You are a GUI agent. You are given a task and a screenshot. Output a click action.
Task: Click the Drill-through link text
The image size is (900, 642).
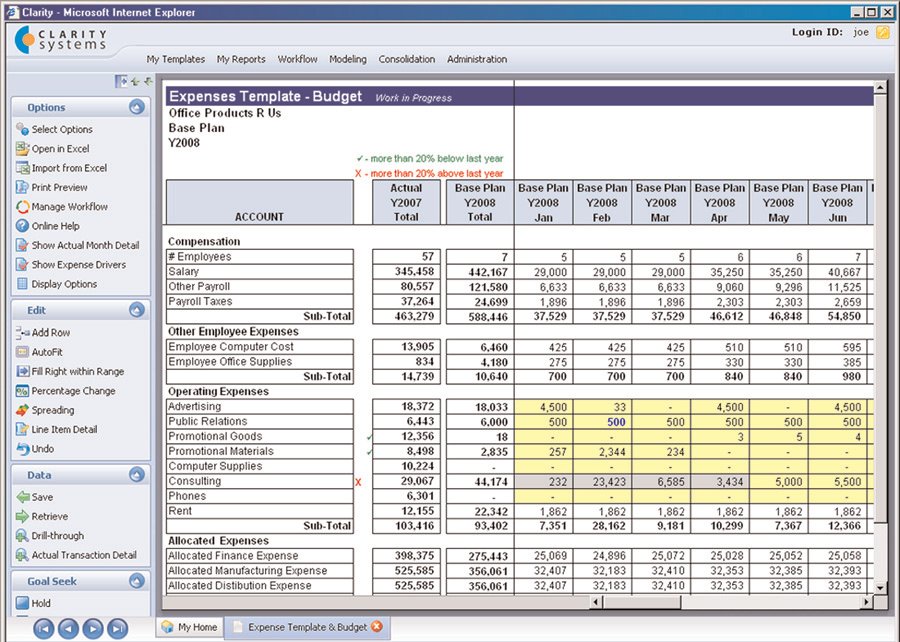click(57, 536)
